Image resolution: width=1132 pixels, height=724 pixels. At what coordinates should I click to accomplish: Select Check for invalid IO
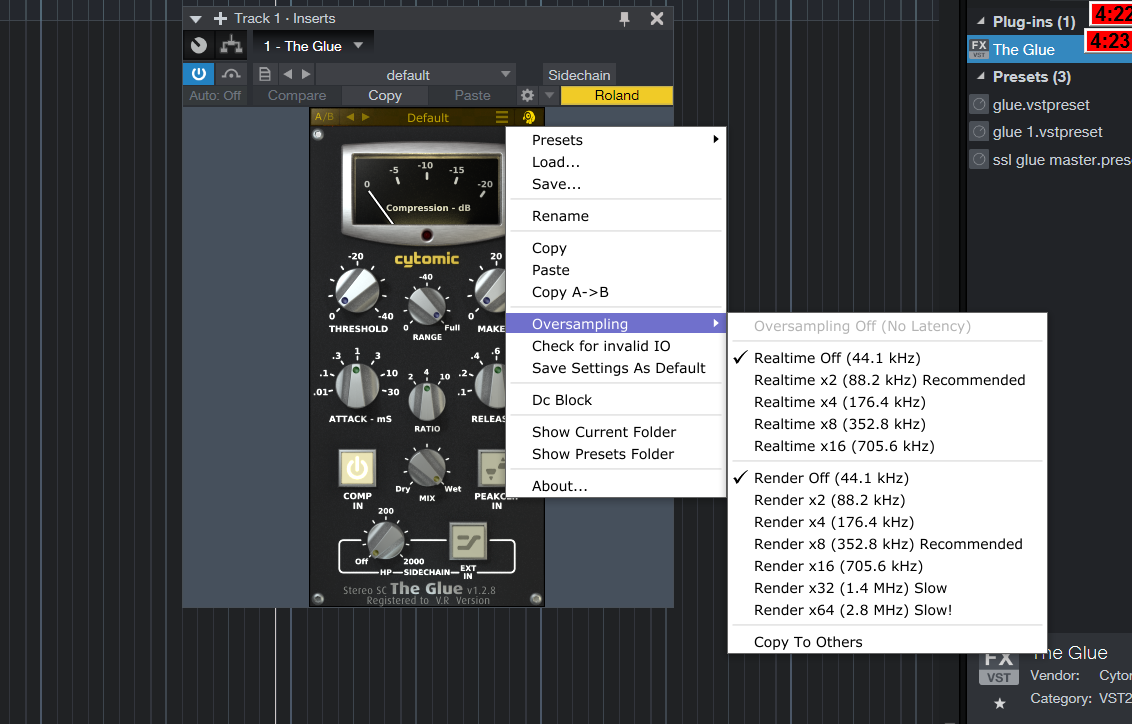616,346
